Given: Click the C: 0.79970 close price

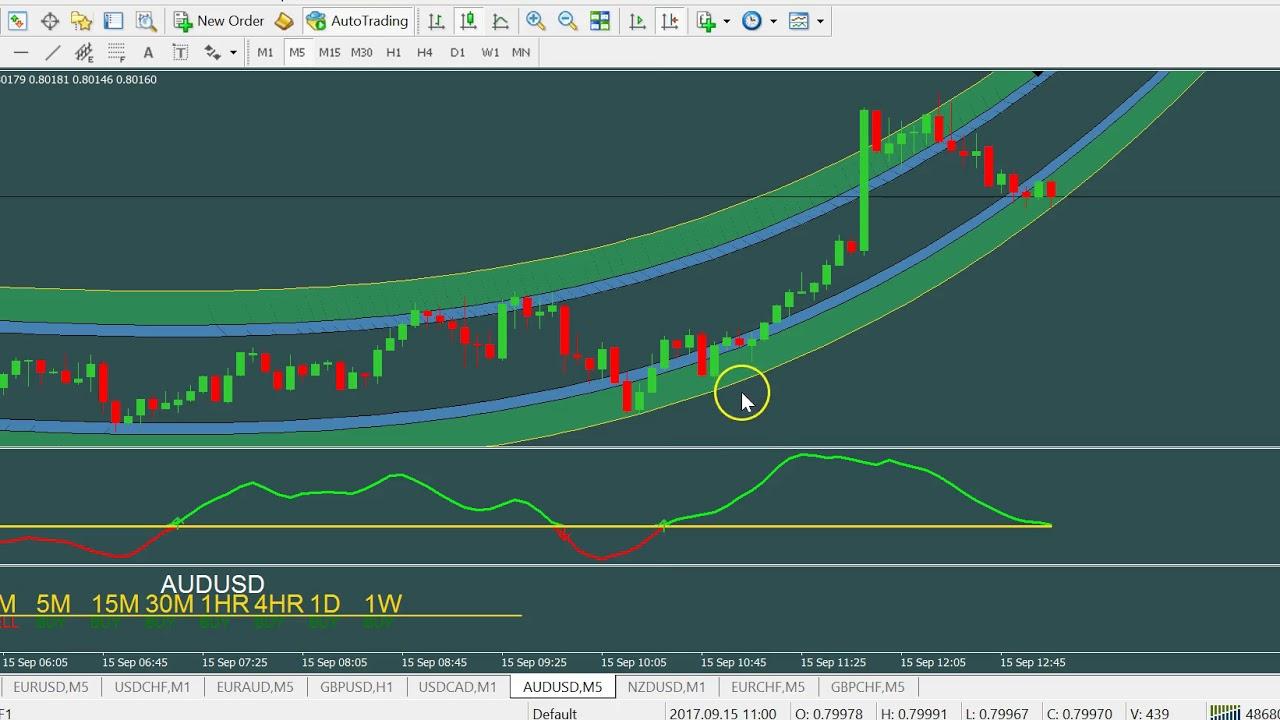Looking at the screenshot, I should pyautogui.click(x=1079, y=713).
